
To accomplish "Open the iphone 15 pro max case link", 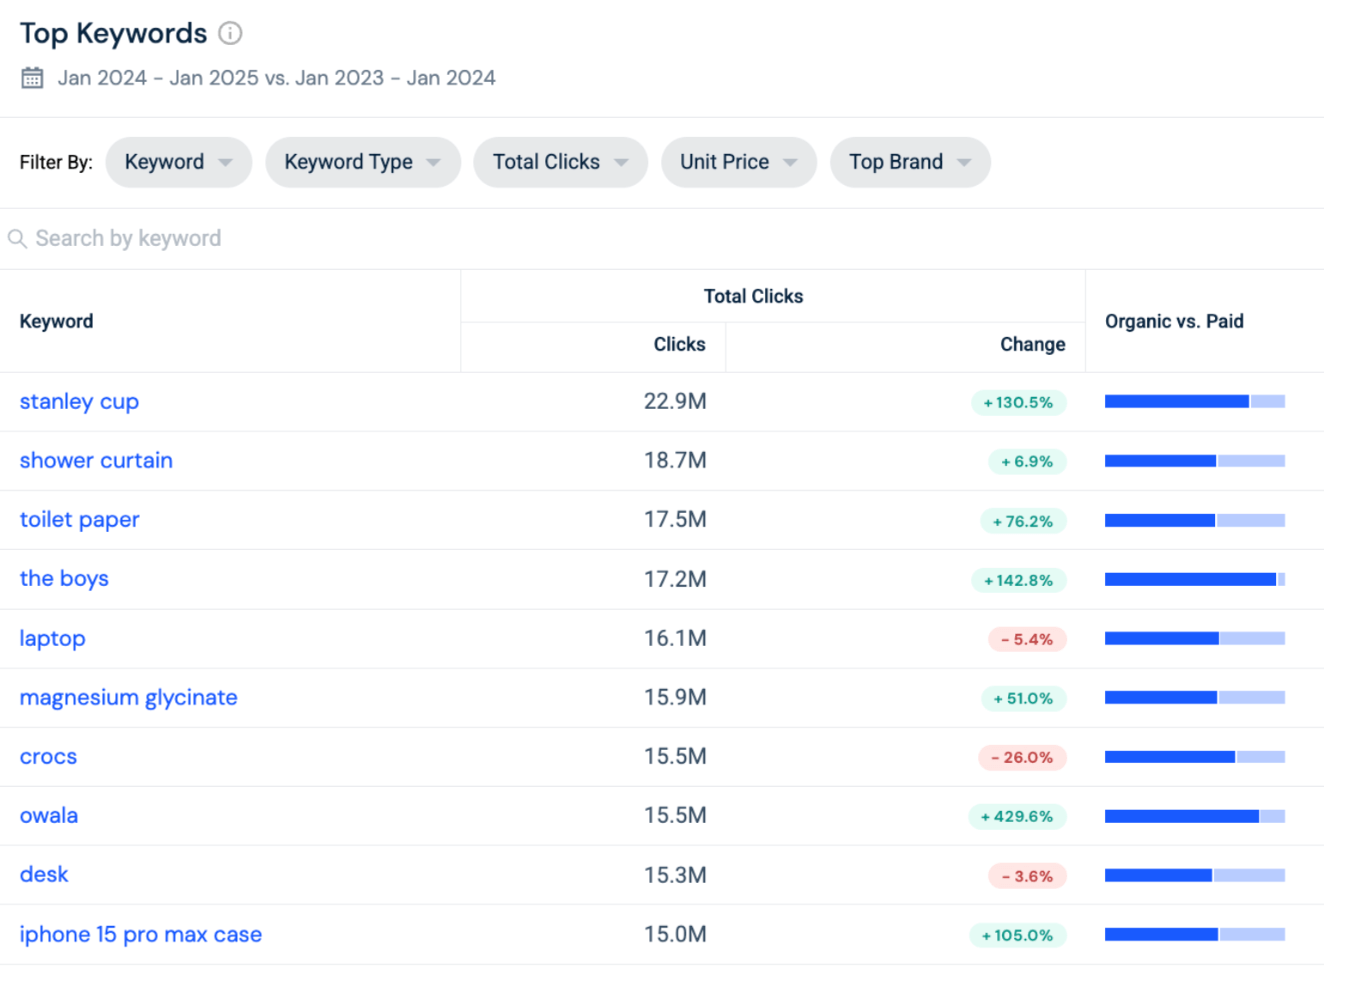I will pos(141,935).
